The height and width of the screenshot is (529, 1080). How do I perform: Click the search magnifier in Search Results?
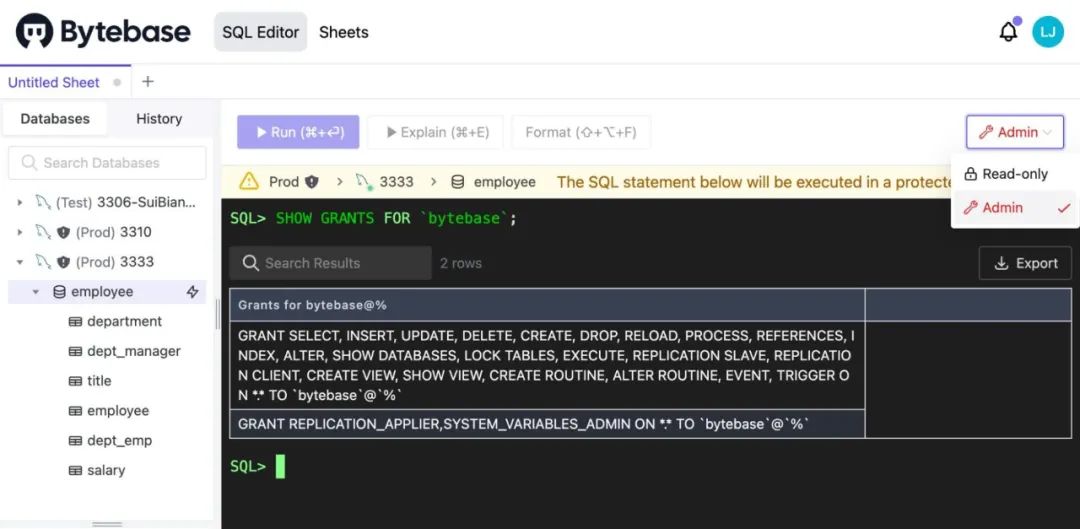252,263
